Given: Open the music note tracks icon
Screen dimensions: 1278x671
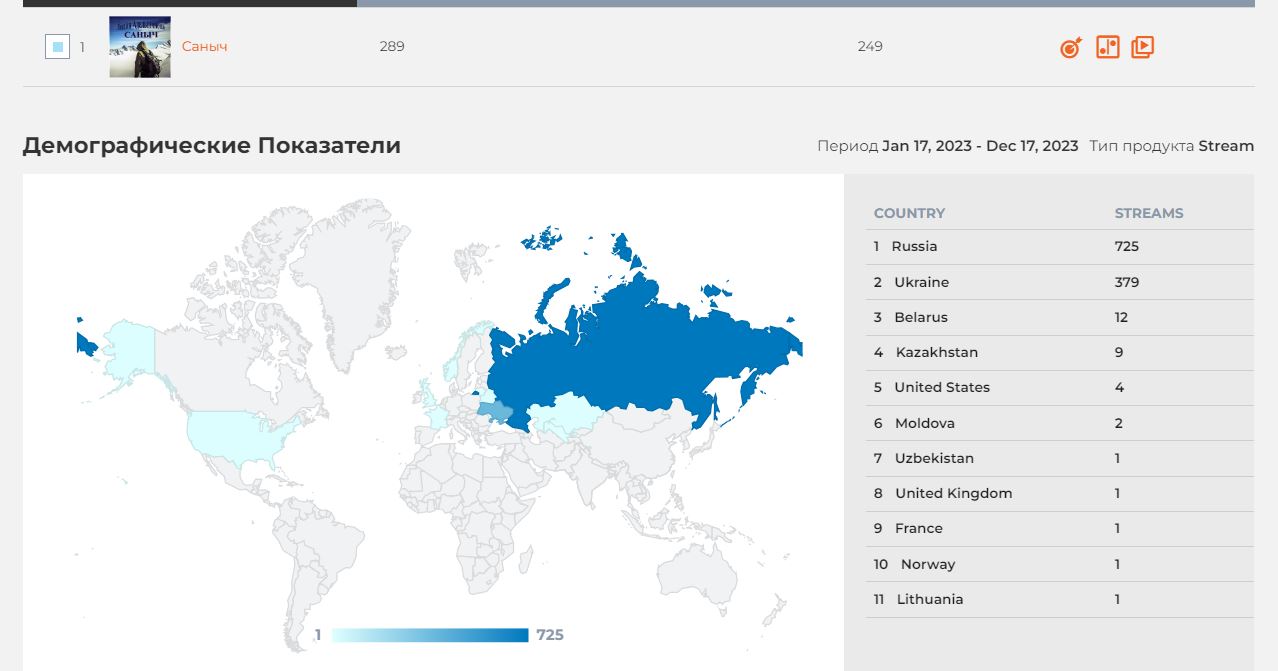Looking at the screenshot, I should coord(1107,47).
